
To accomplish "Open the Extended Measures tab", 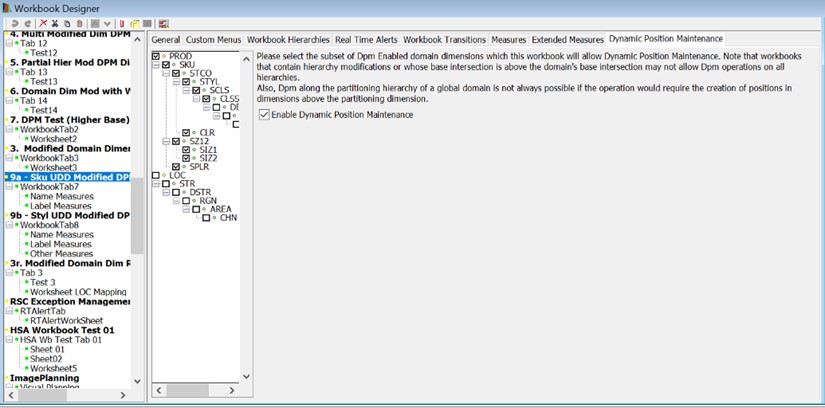I will [x=568, y=39].
